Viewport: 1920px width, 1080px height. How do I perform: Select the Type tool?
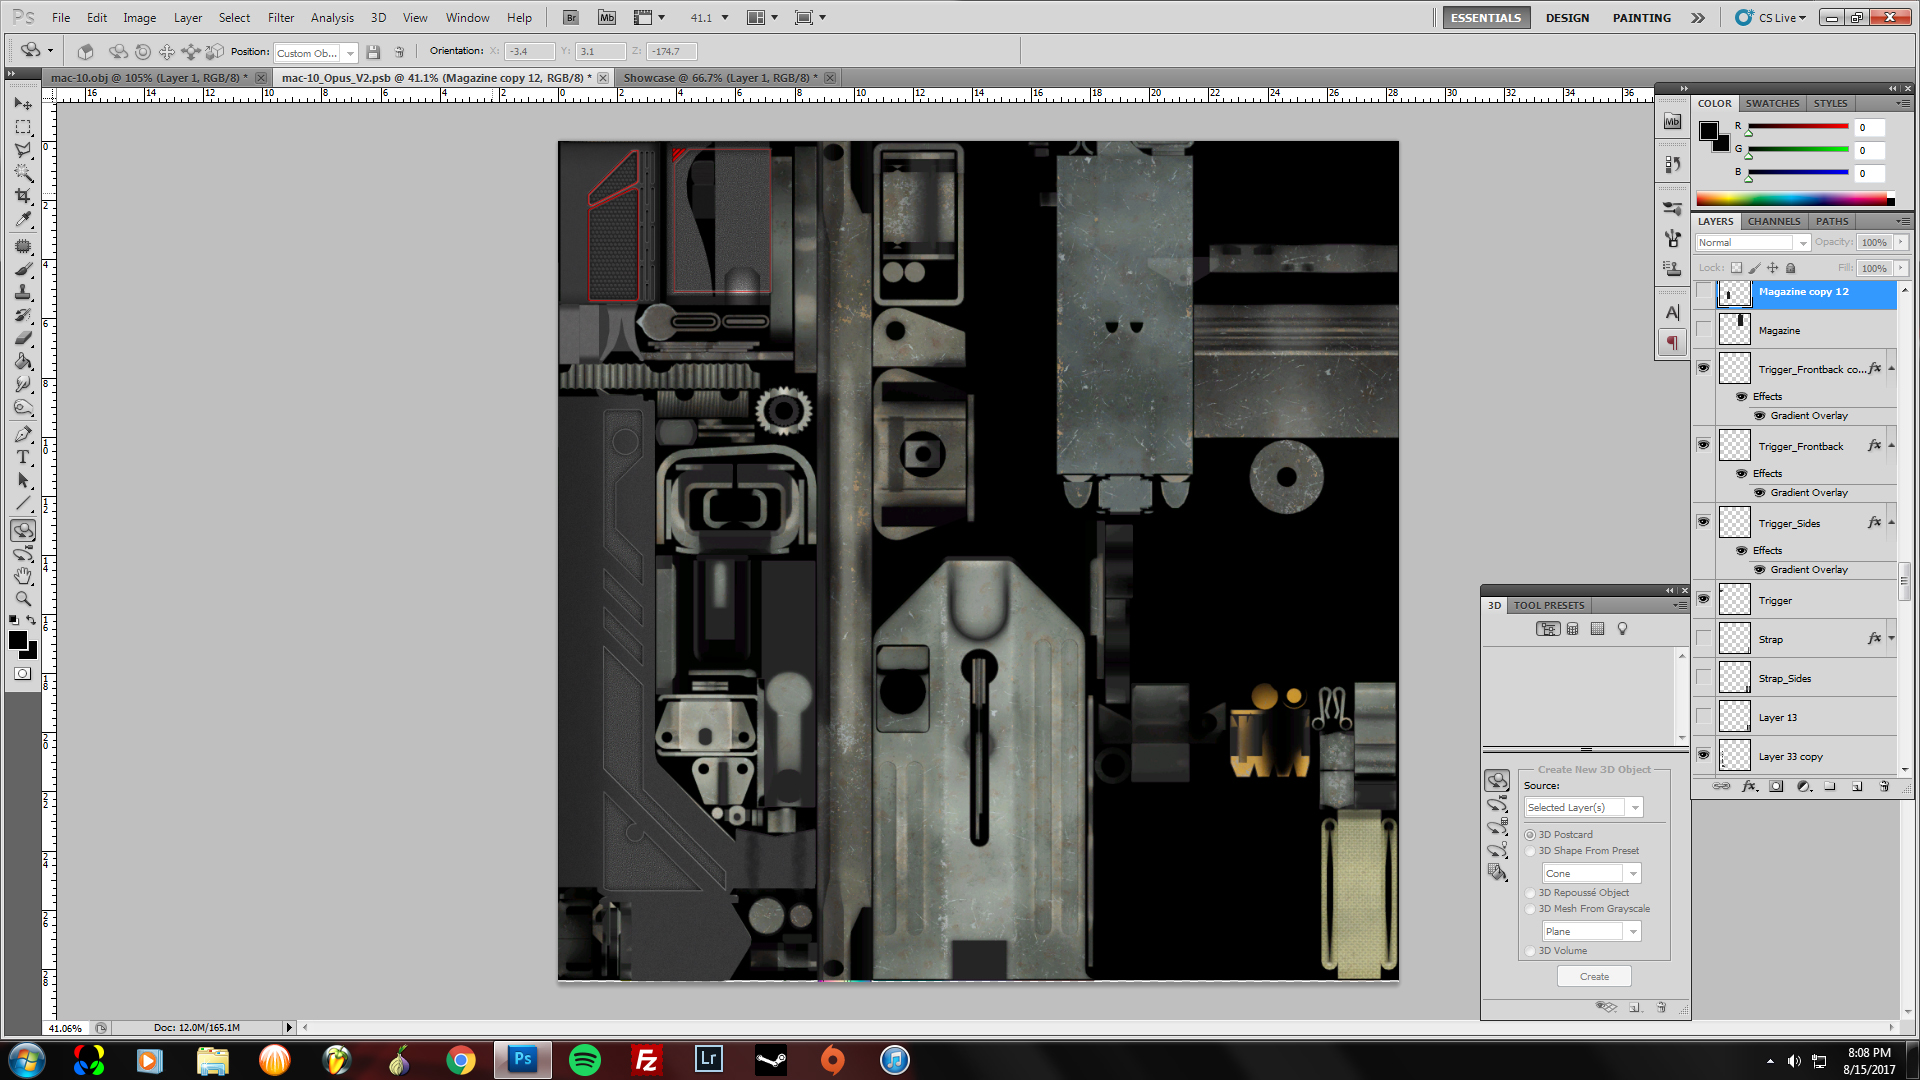[23, 457]
